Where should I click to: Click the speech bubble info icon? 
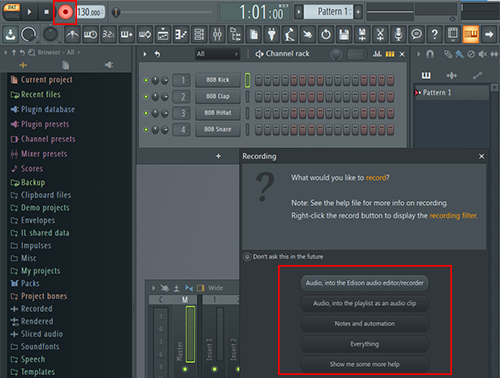[x=416, y=34]
